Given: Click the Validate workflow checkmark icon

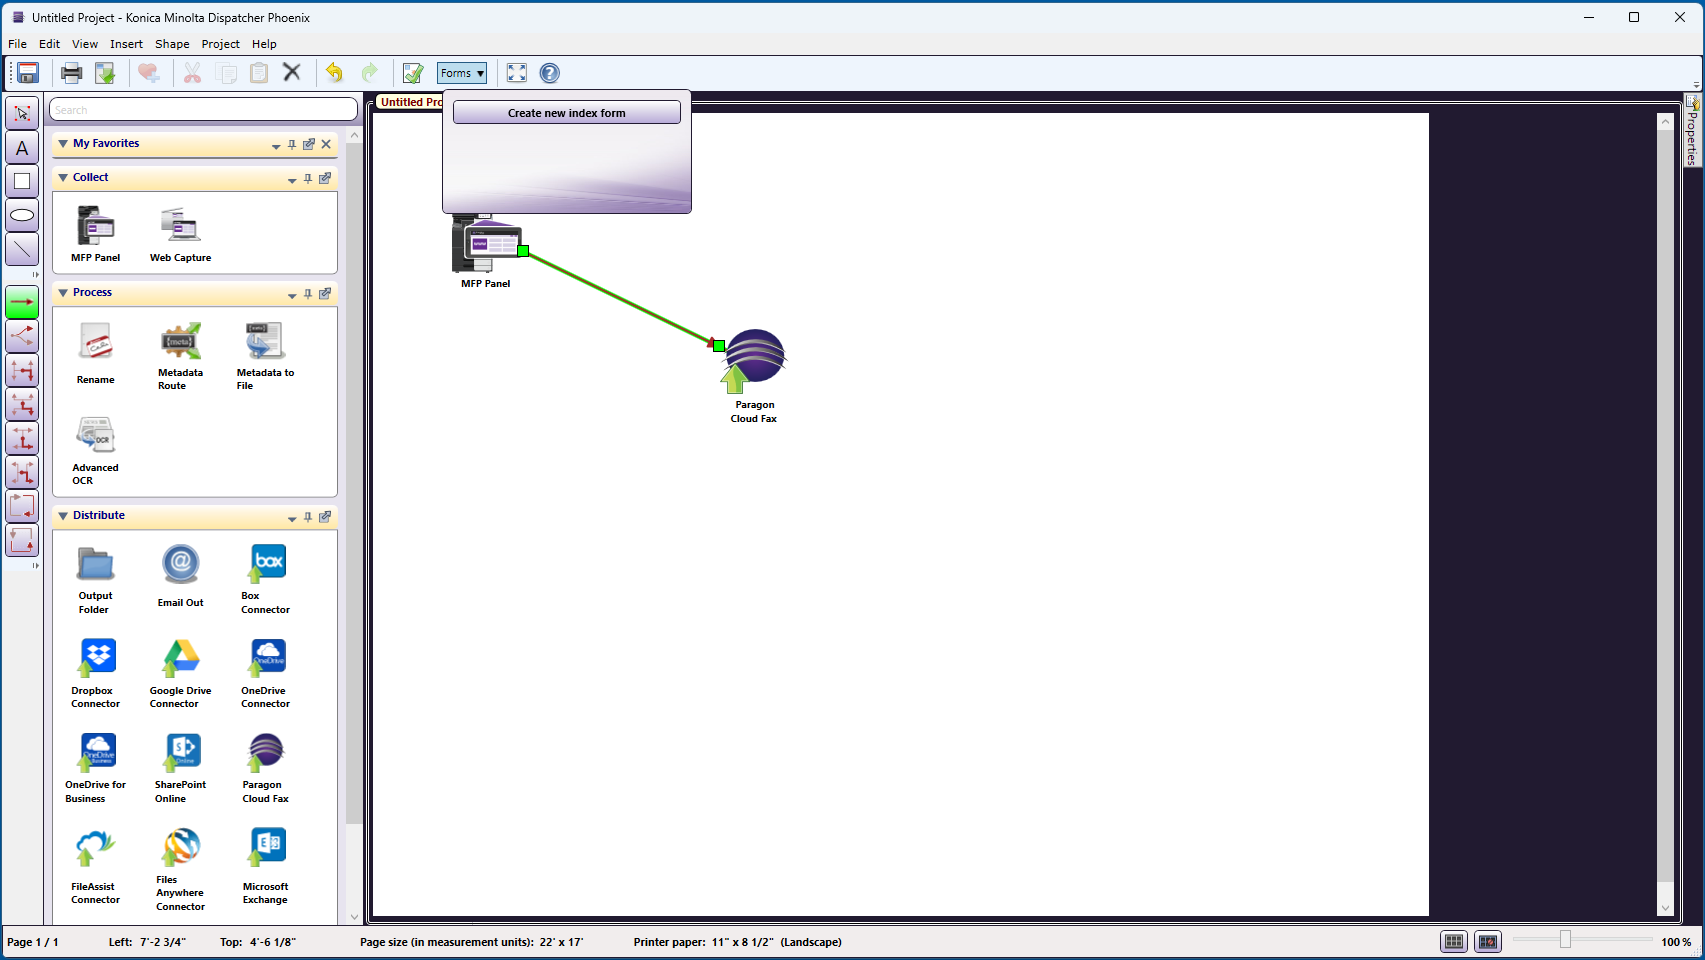Looking at the screenshot, I should pos(413,73).
